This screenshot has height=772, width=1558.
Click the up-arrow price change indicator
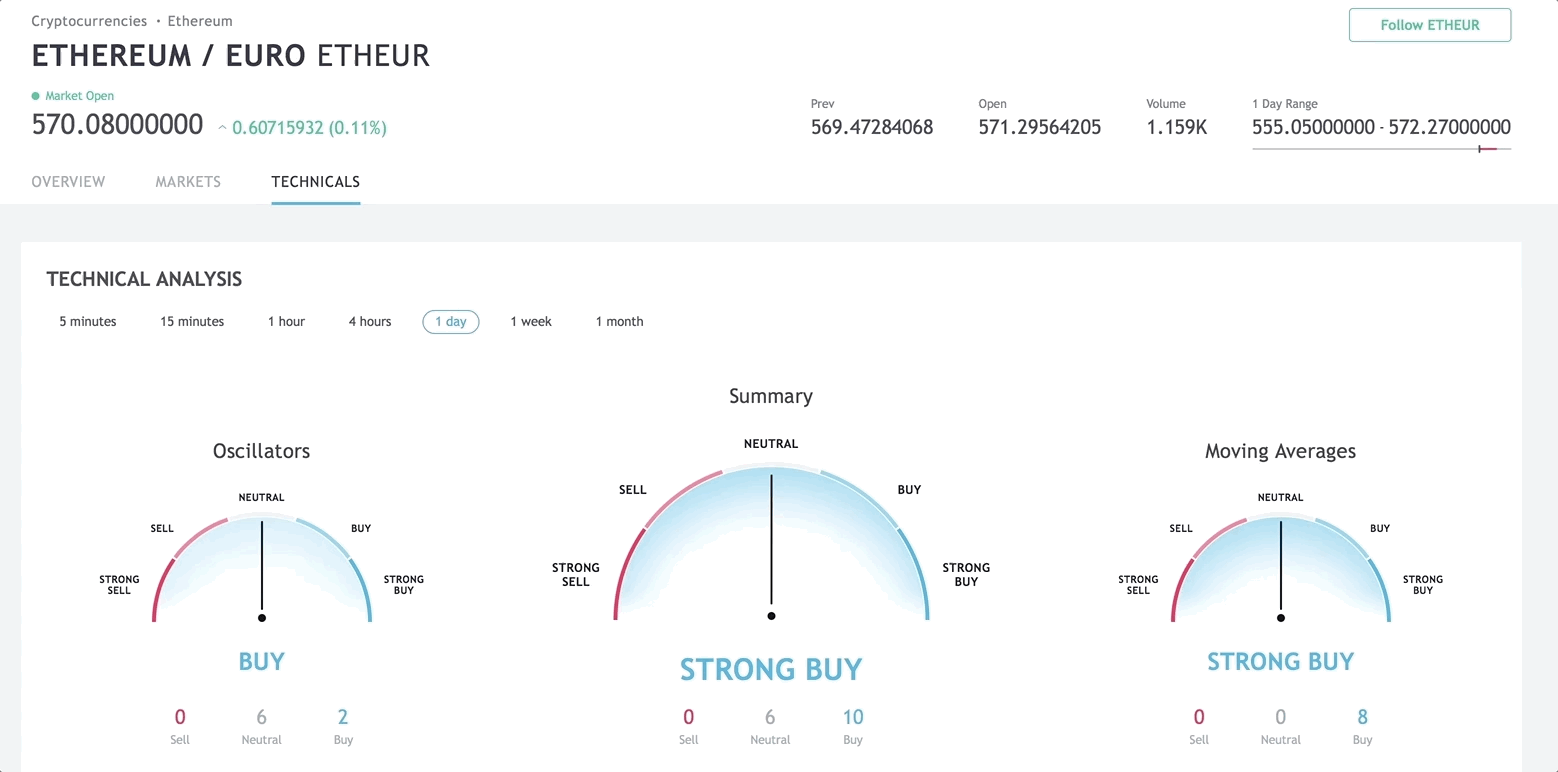(222, 128)
